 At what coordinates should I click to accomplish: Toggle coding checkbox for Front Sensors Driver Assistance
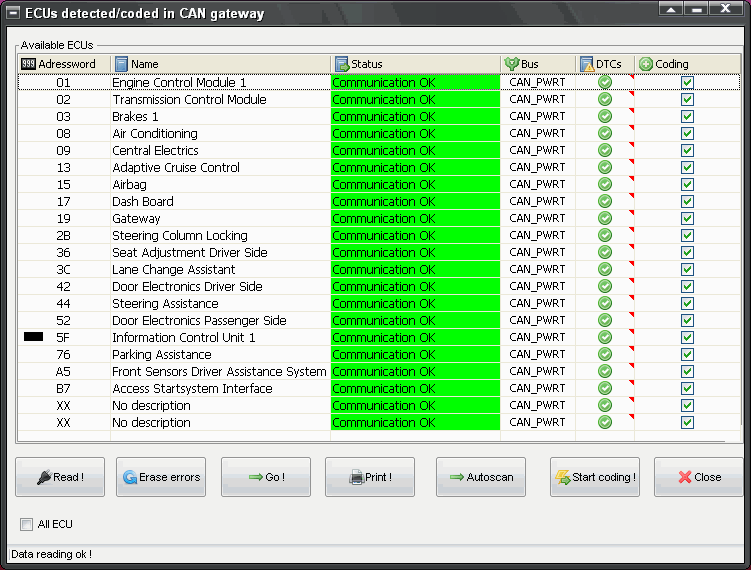coord(687,371)
